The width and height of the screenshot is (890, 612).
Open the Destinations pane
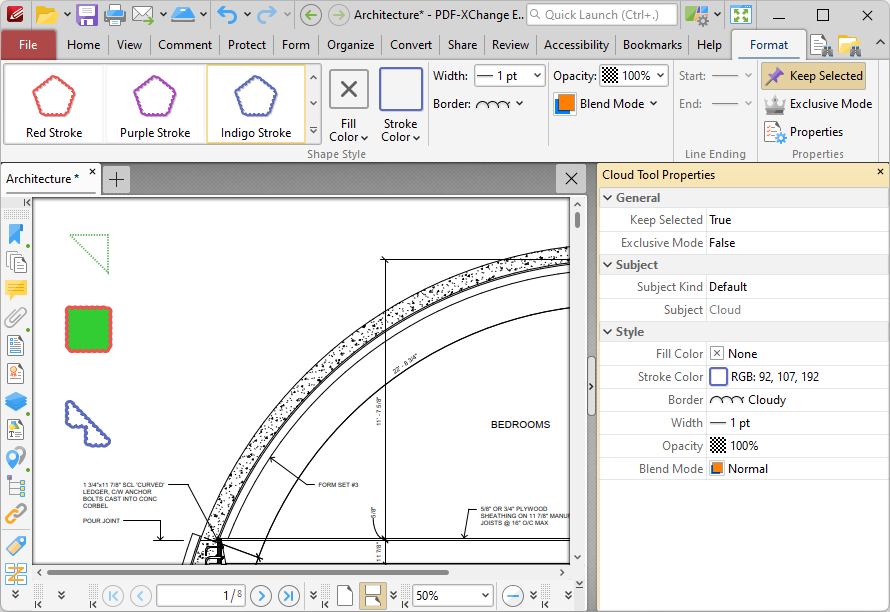point(15,457)
